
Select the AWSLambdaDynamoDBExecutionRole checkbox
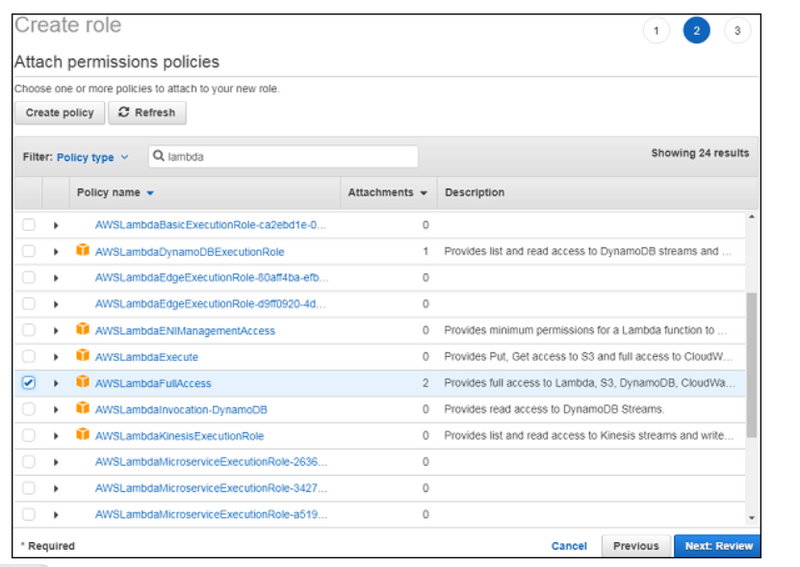click(29, 252)
